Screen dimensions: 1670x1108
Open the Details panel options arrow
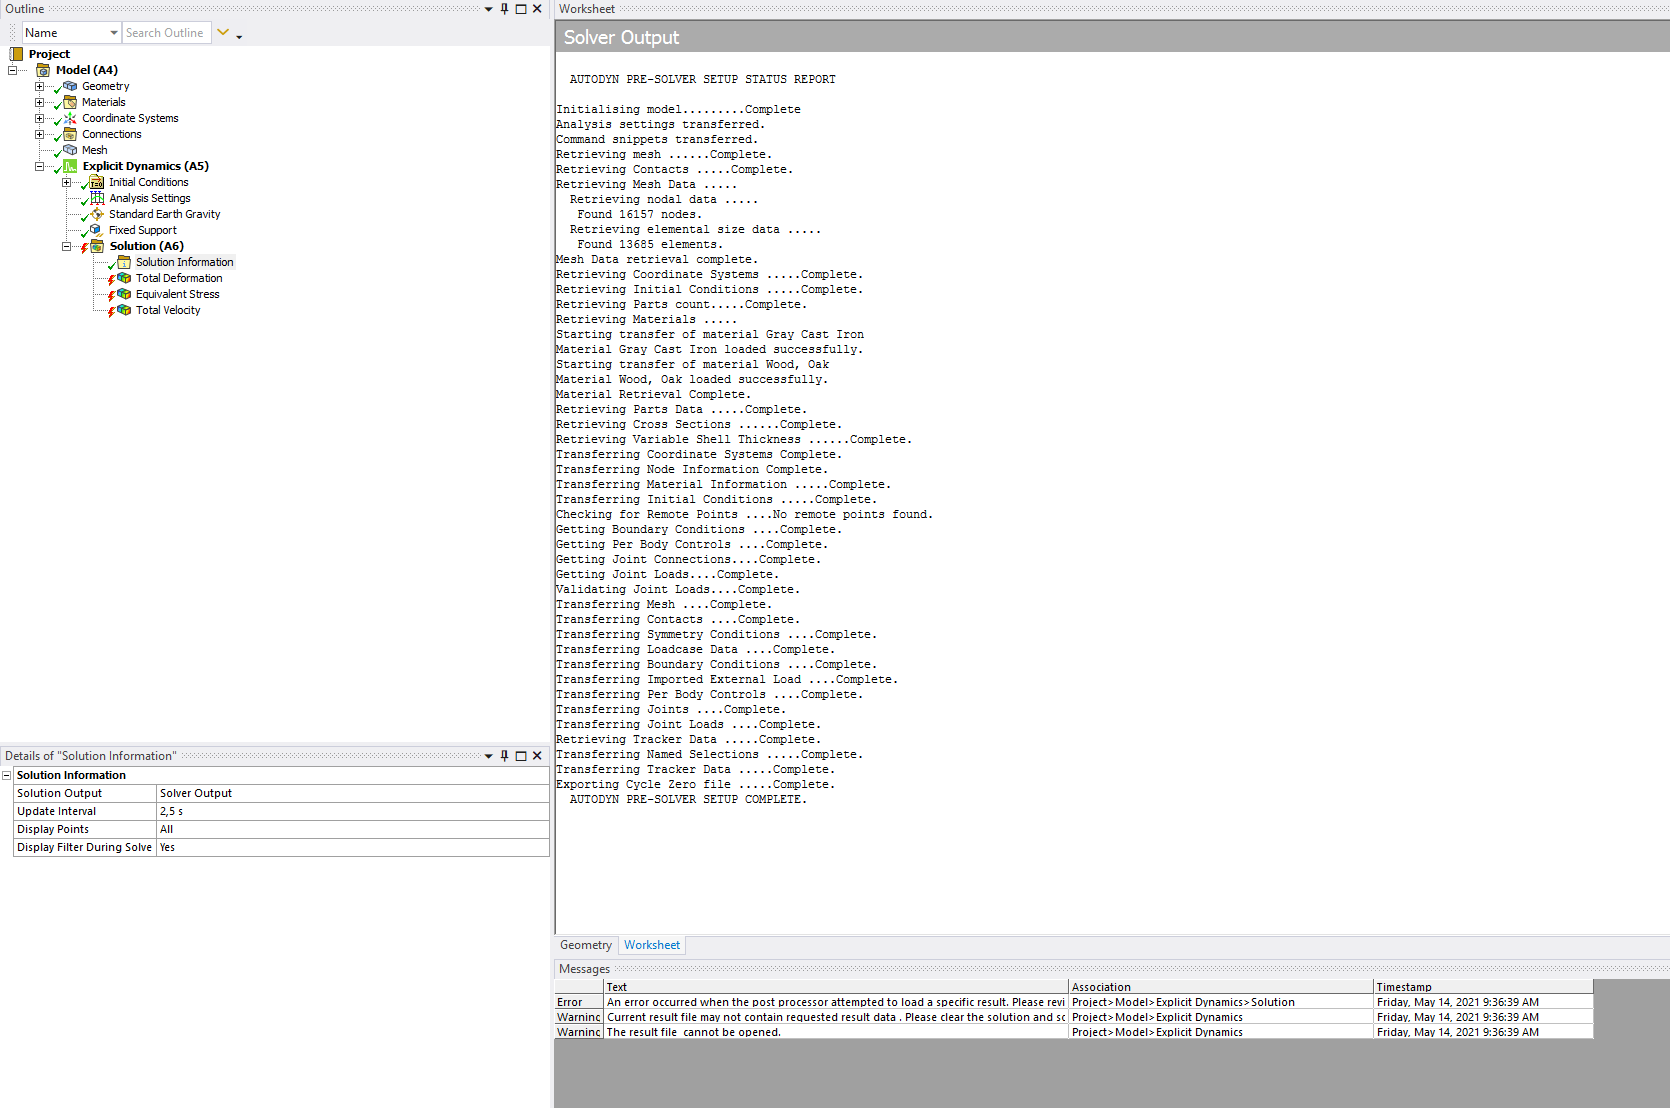click(488, 756)
